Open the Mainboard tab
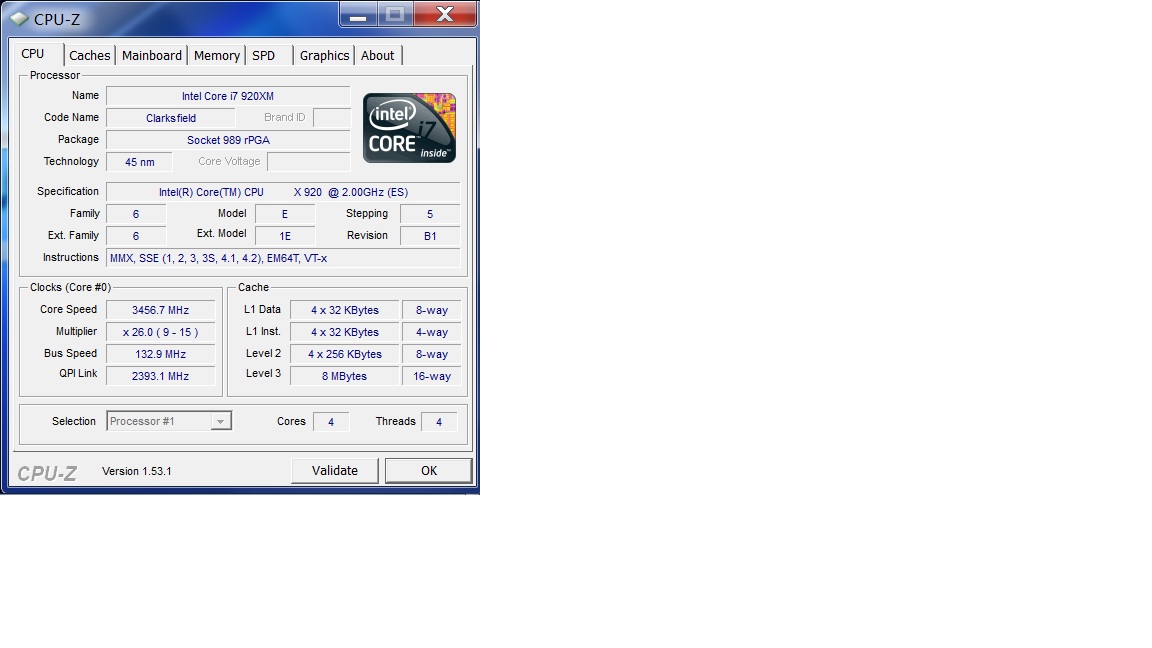 pos(151,55)
